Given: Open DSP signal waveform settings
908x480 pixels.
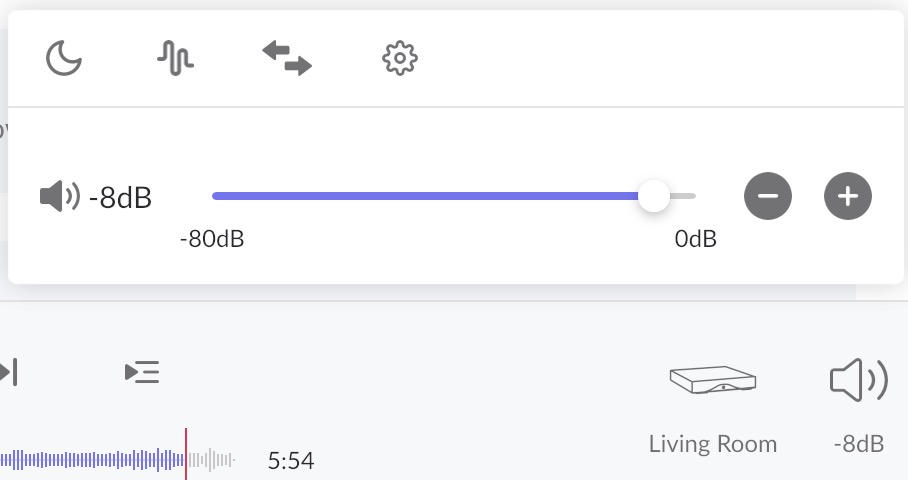Looking at the screenshot, I should (175, 58).
